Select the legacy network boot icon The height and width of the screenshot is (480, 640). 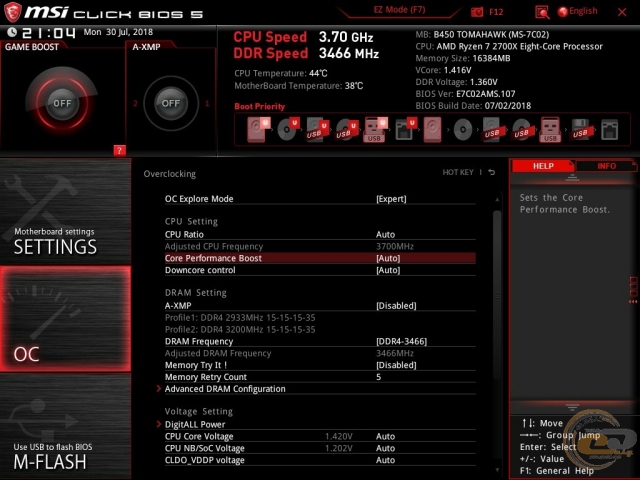609,130
